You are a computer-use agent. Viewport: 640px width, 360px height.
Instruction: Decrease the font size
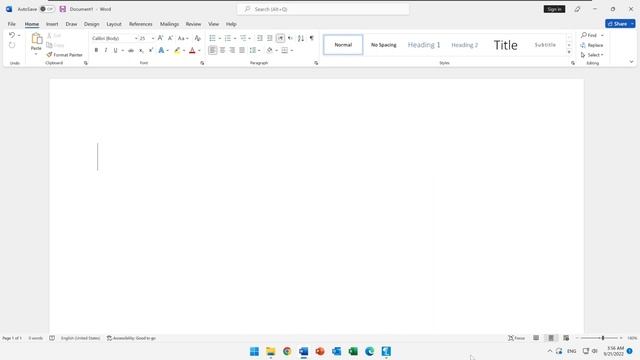click(170, 38)
